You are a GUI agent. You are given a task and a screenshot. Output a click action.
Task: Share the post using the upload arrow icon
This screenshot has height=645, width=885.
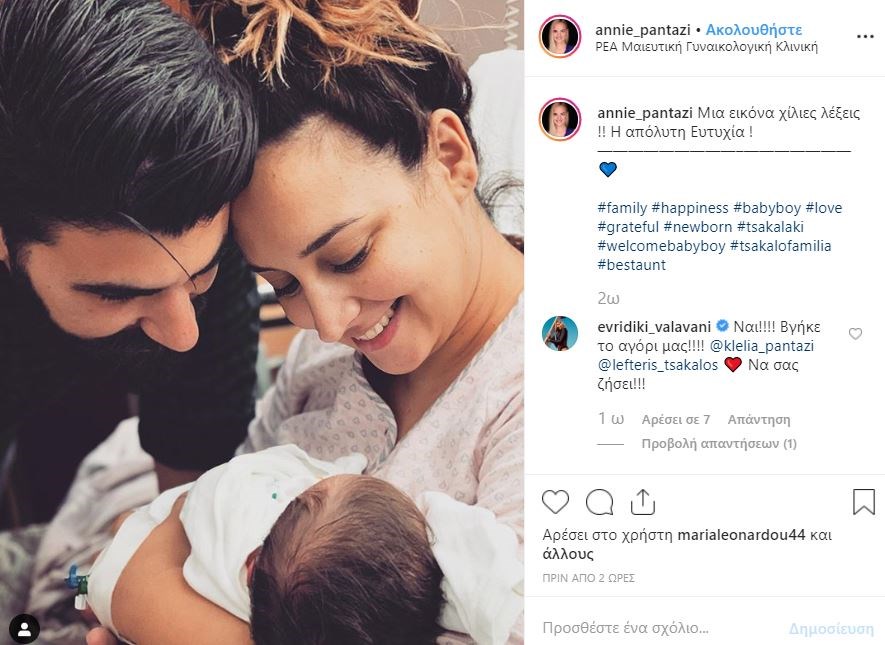click(642, 502)
